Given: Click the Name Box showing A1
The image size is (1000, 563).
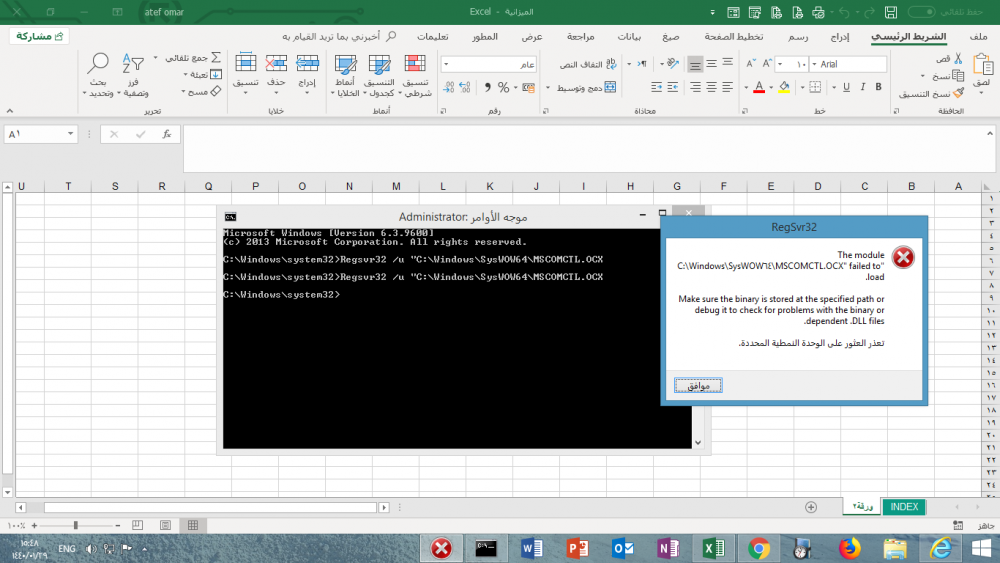Looking at the screenshot, I should (x=40, y=134).
